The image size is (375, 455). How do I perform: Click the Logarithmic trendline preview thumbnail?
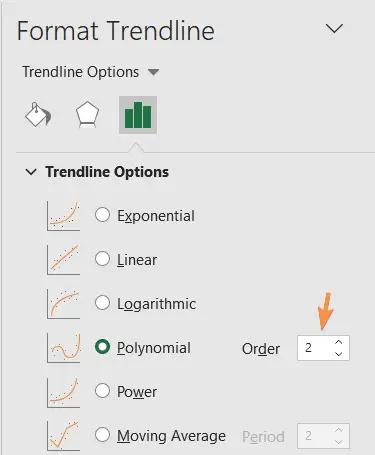pyautogui.click(x=63, y=304)
